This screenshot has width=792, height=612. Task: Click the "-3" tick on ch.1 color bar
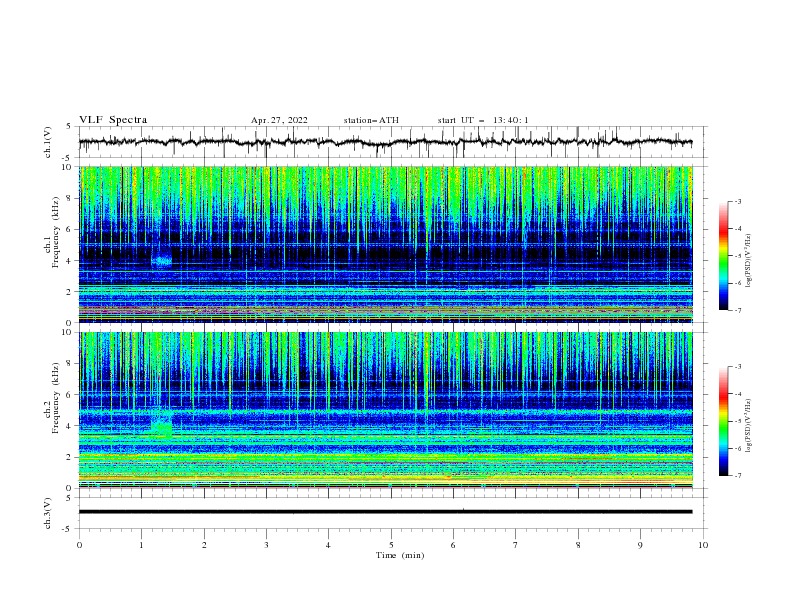click(x=737, y=201)
